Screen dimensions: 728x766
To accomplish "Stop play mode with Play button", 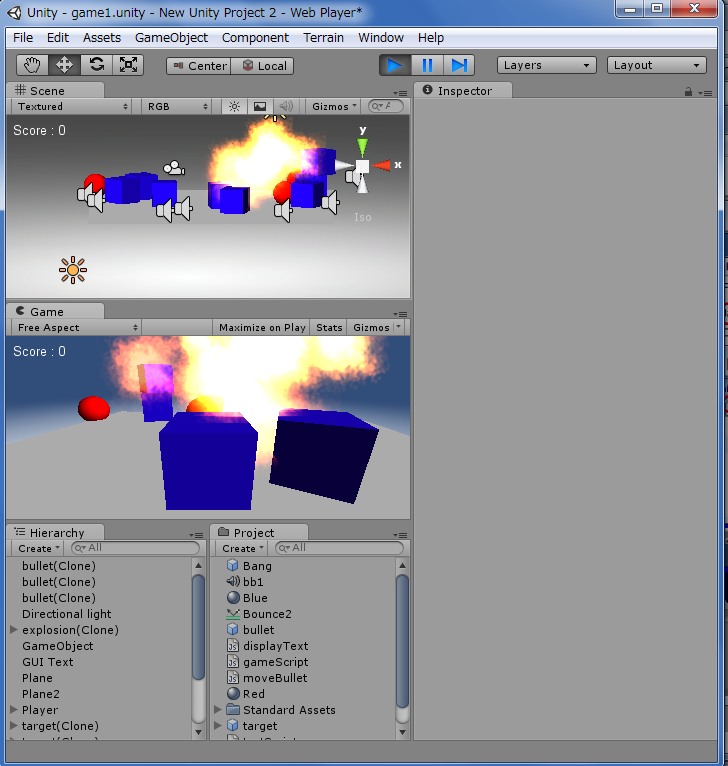I will (395, 65).
